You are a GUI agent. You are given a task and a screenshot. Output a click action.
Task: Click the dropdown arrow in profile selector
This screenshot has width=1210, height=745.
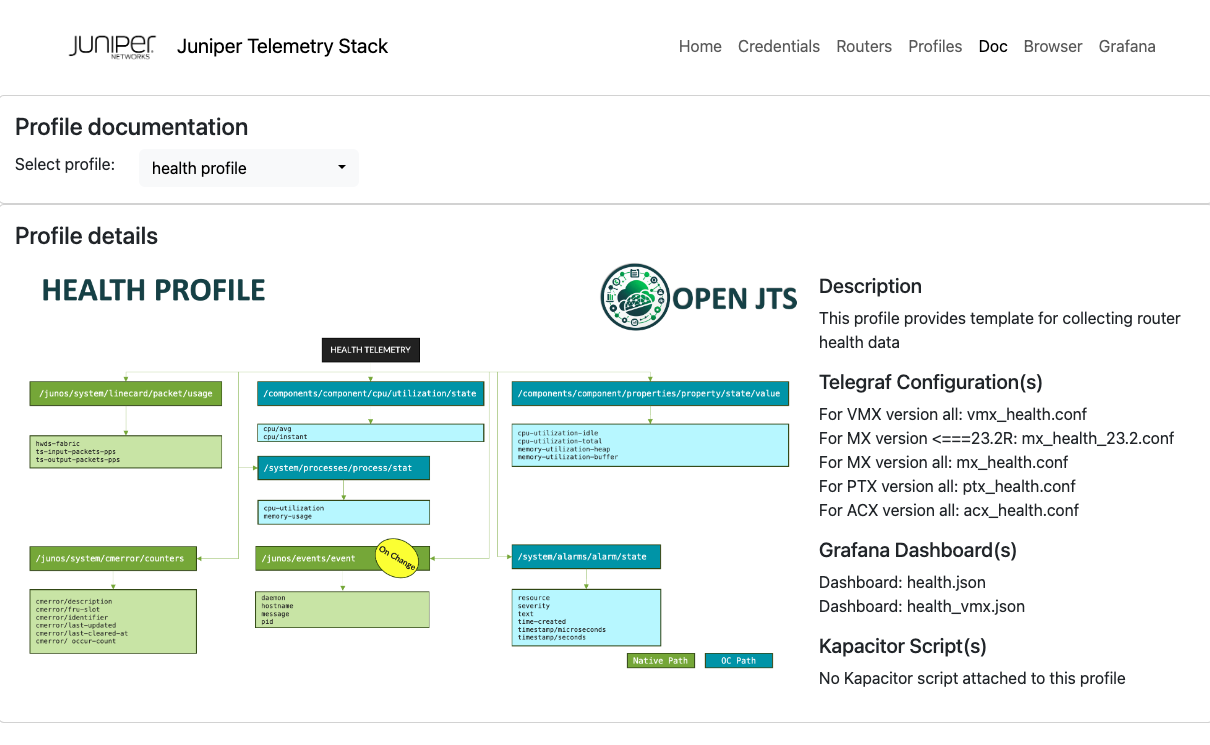(341, 168)
